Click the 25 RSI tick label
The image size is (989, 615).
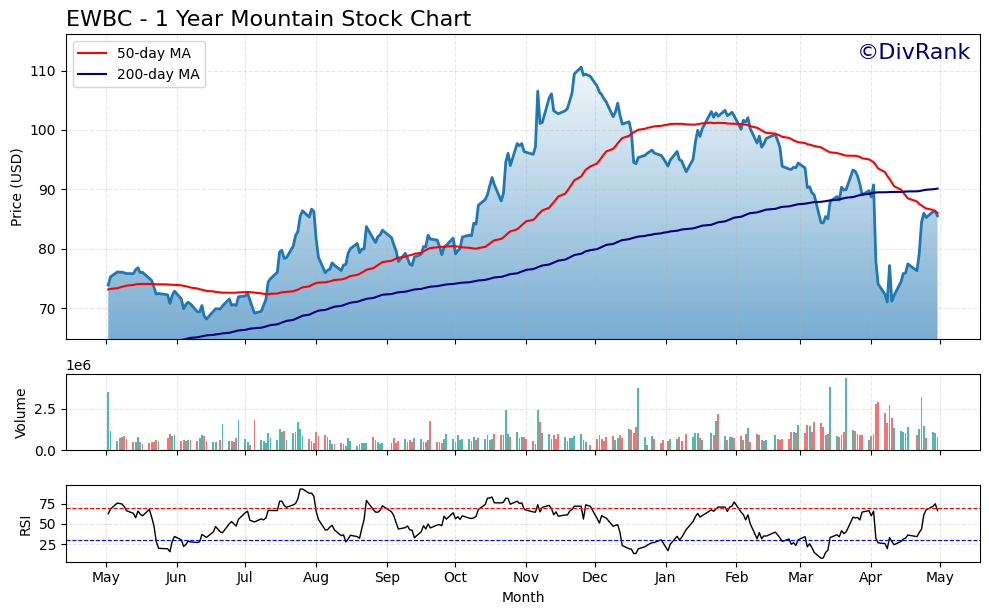tap(47, 544)
